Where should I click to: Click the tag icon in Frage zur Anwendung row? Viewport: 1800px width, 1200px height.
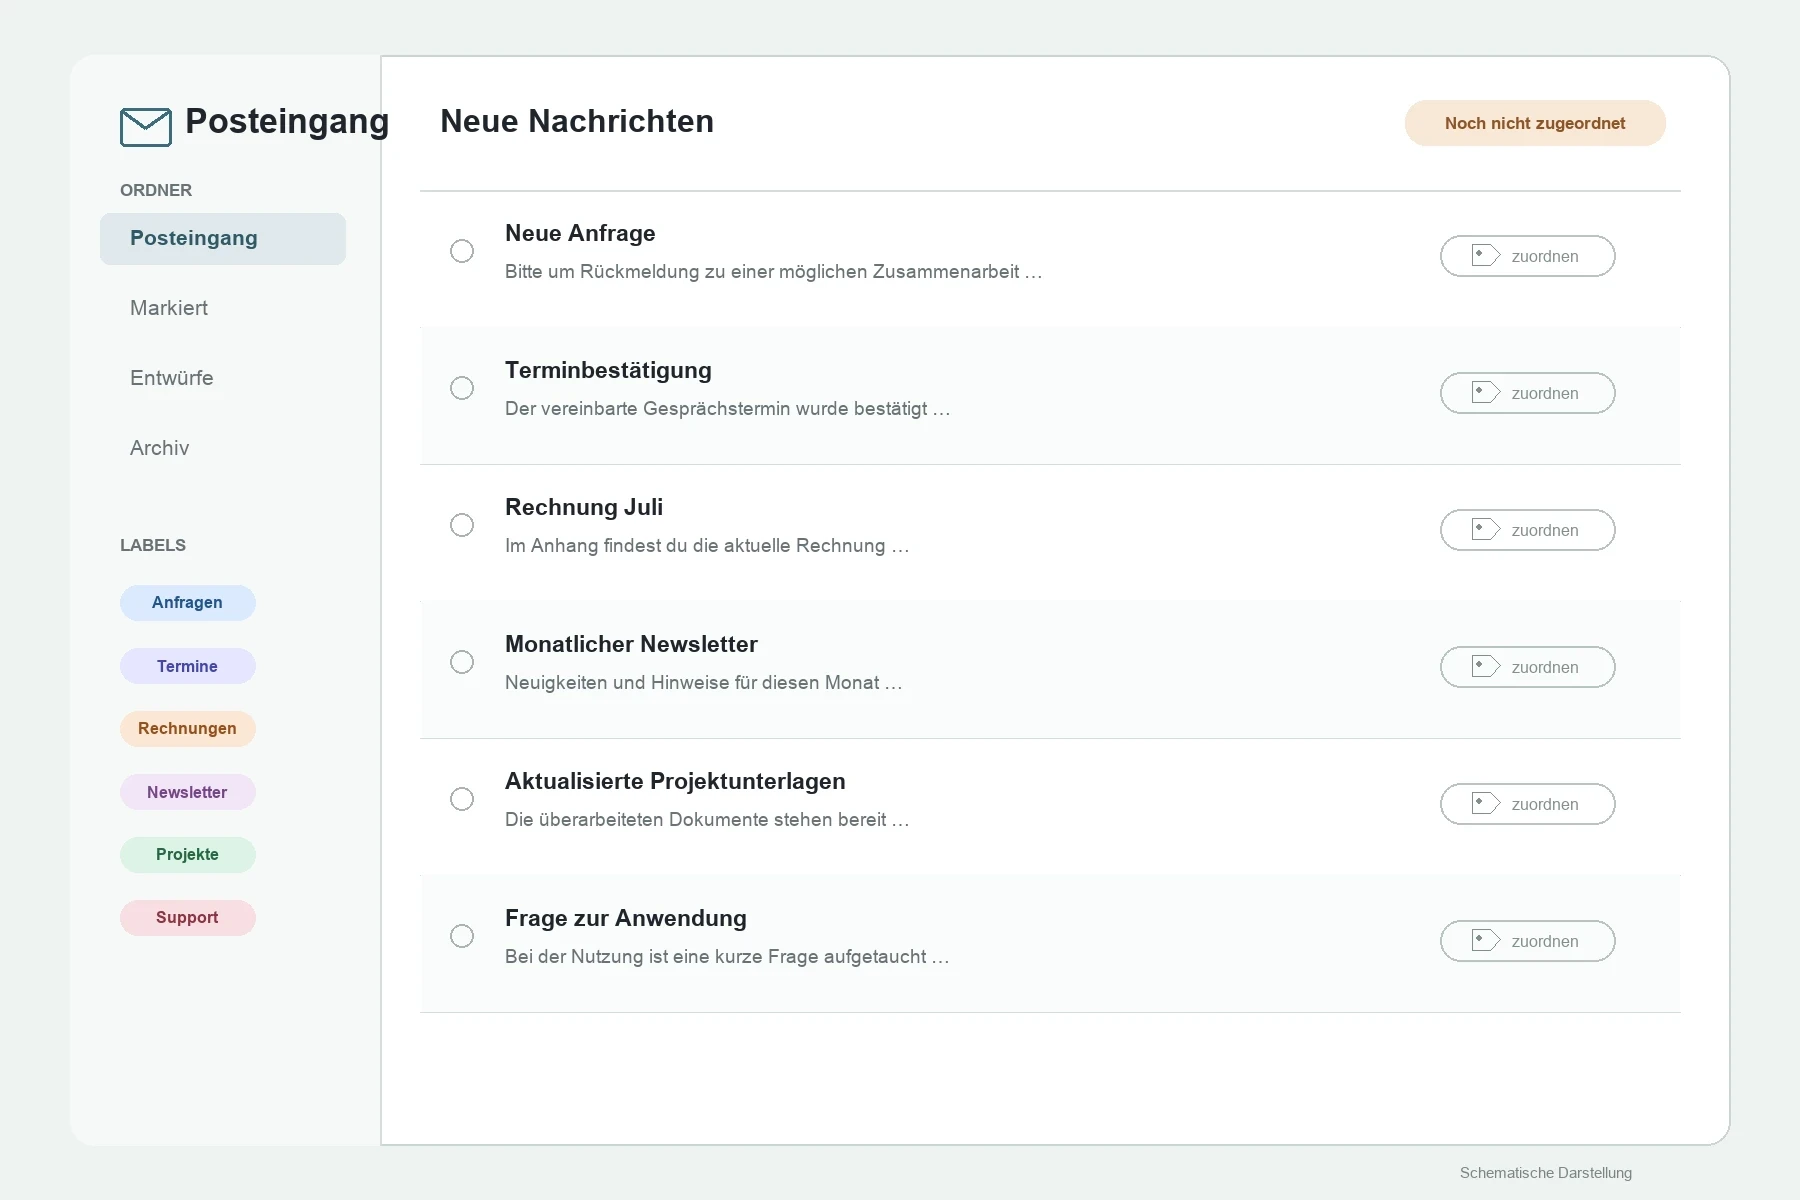pos(1486,941)
